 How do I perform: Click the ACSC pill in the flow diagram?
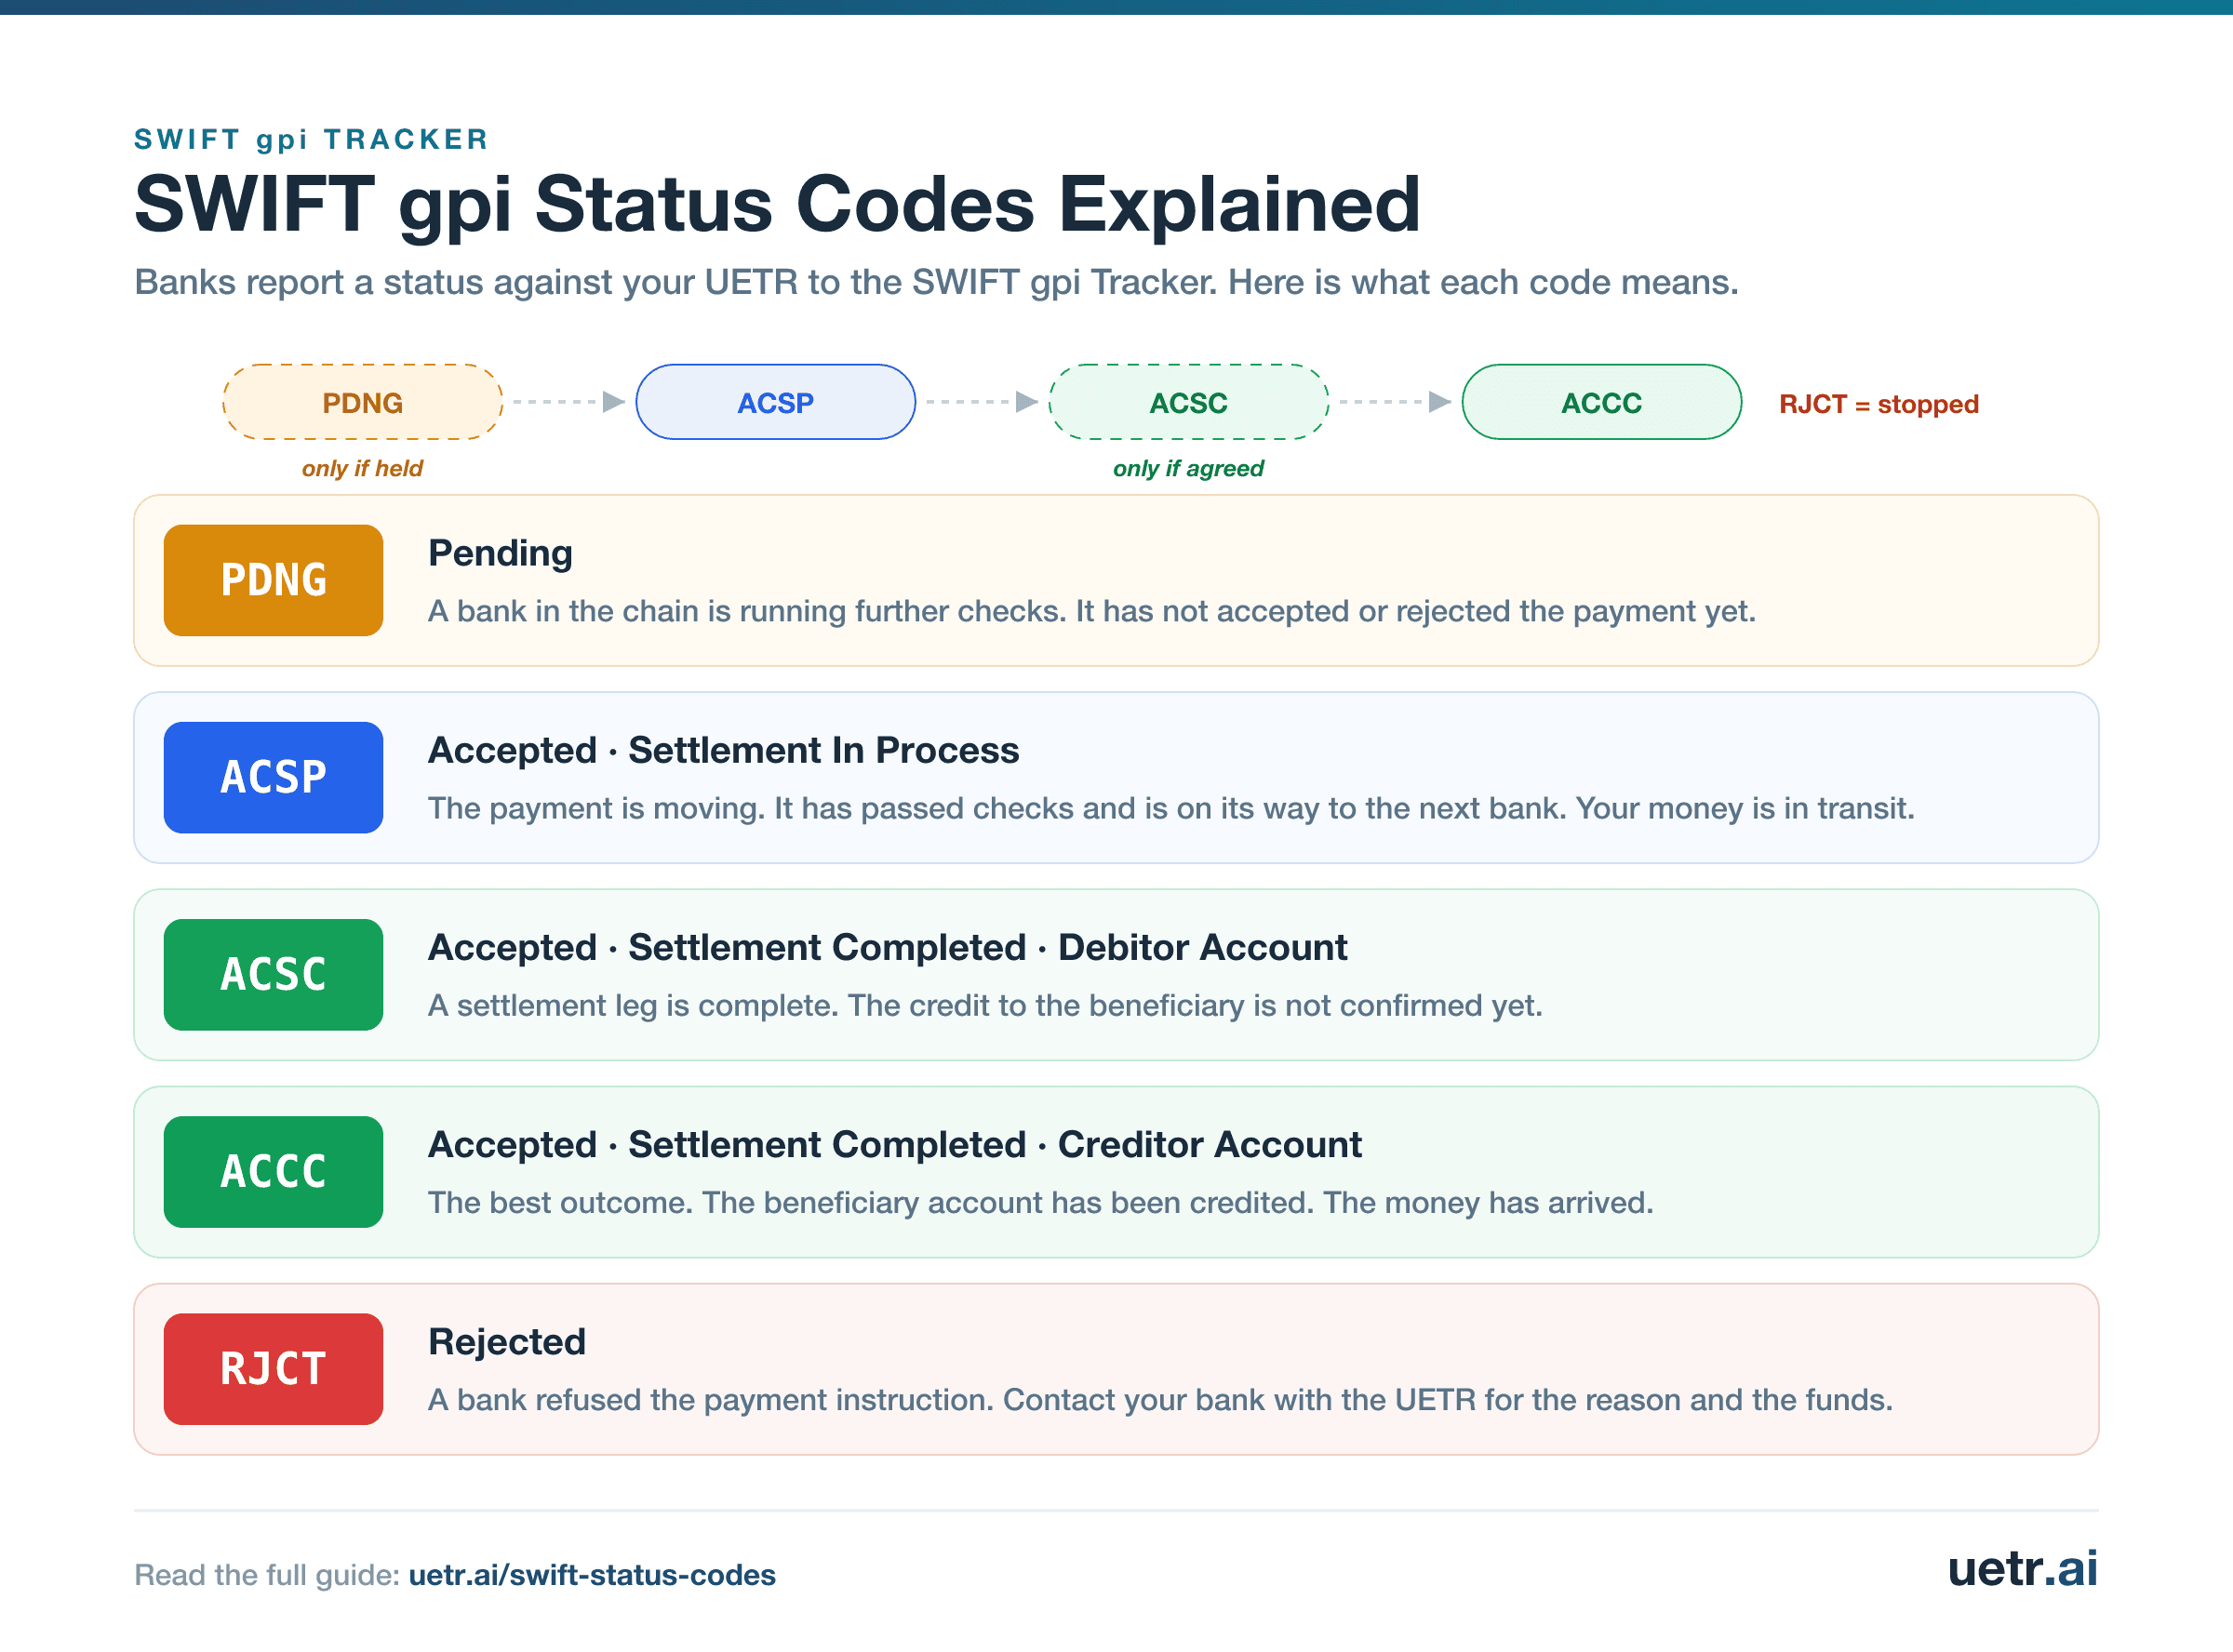click(1188, 402)
